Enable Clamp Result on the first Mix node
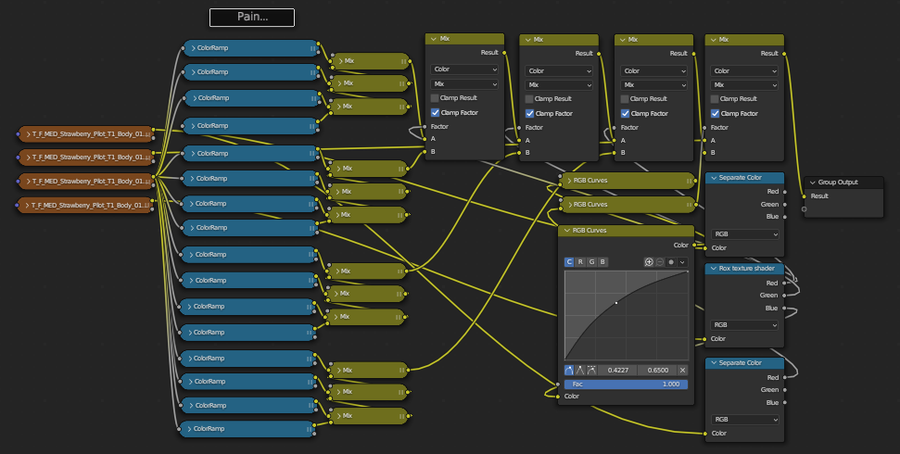The width and height of the screenshot is (900, 454). [435, 98]
